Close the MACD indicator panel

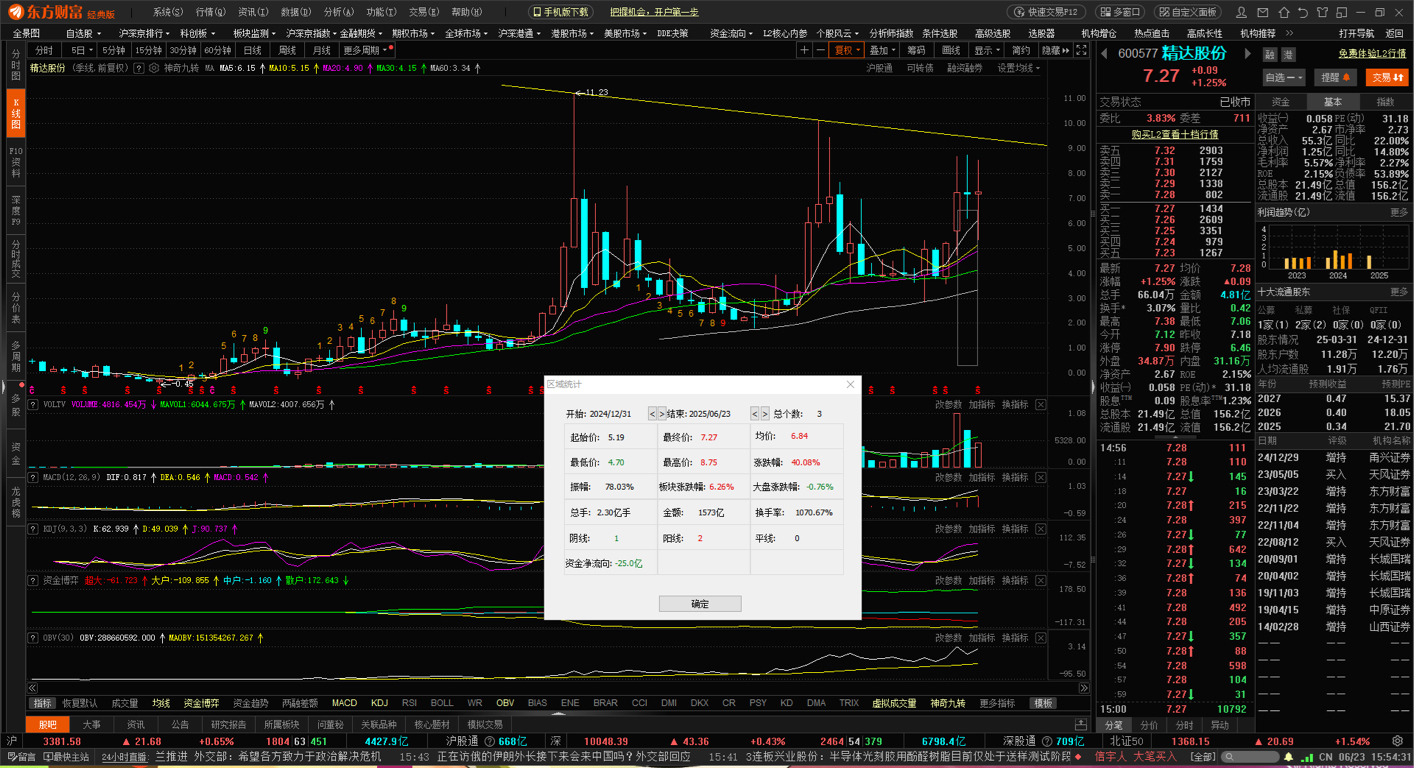coord(1041,478)
